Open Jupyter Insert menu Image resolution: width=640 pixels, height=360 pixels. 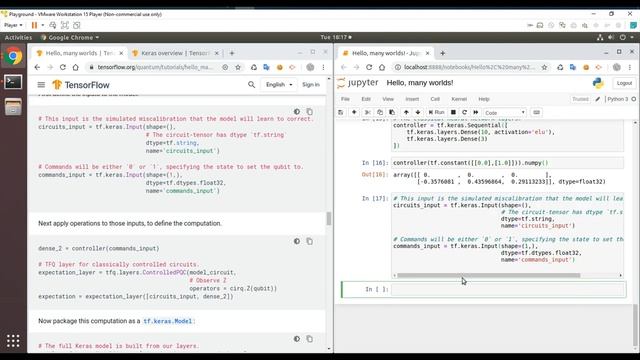pyautogui.click(x=412, y=99)
